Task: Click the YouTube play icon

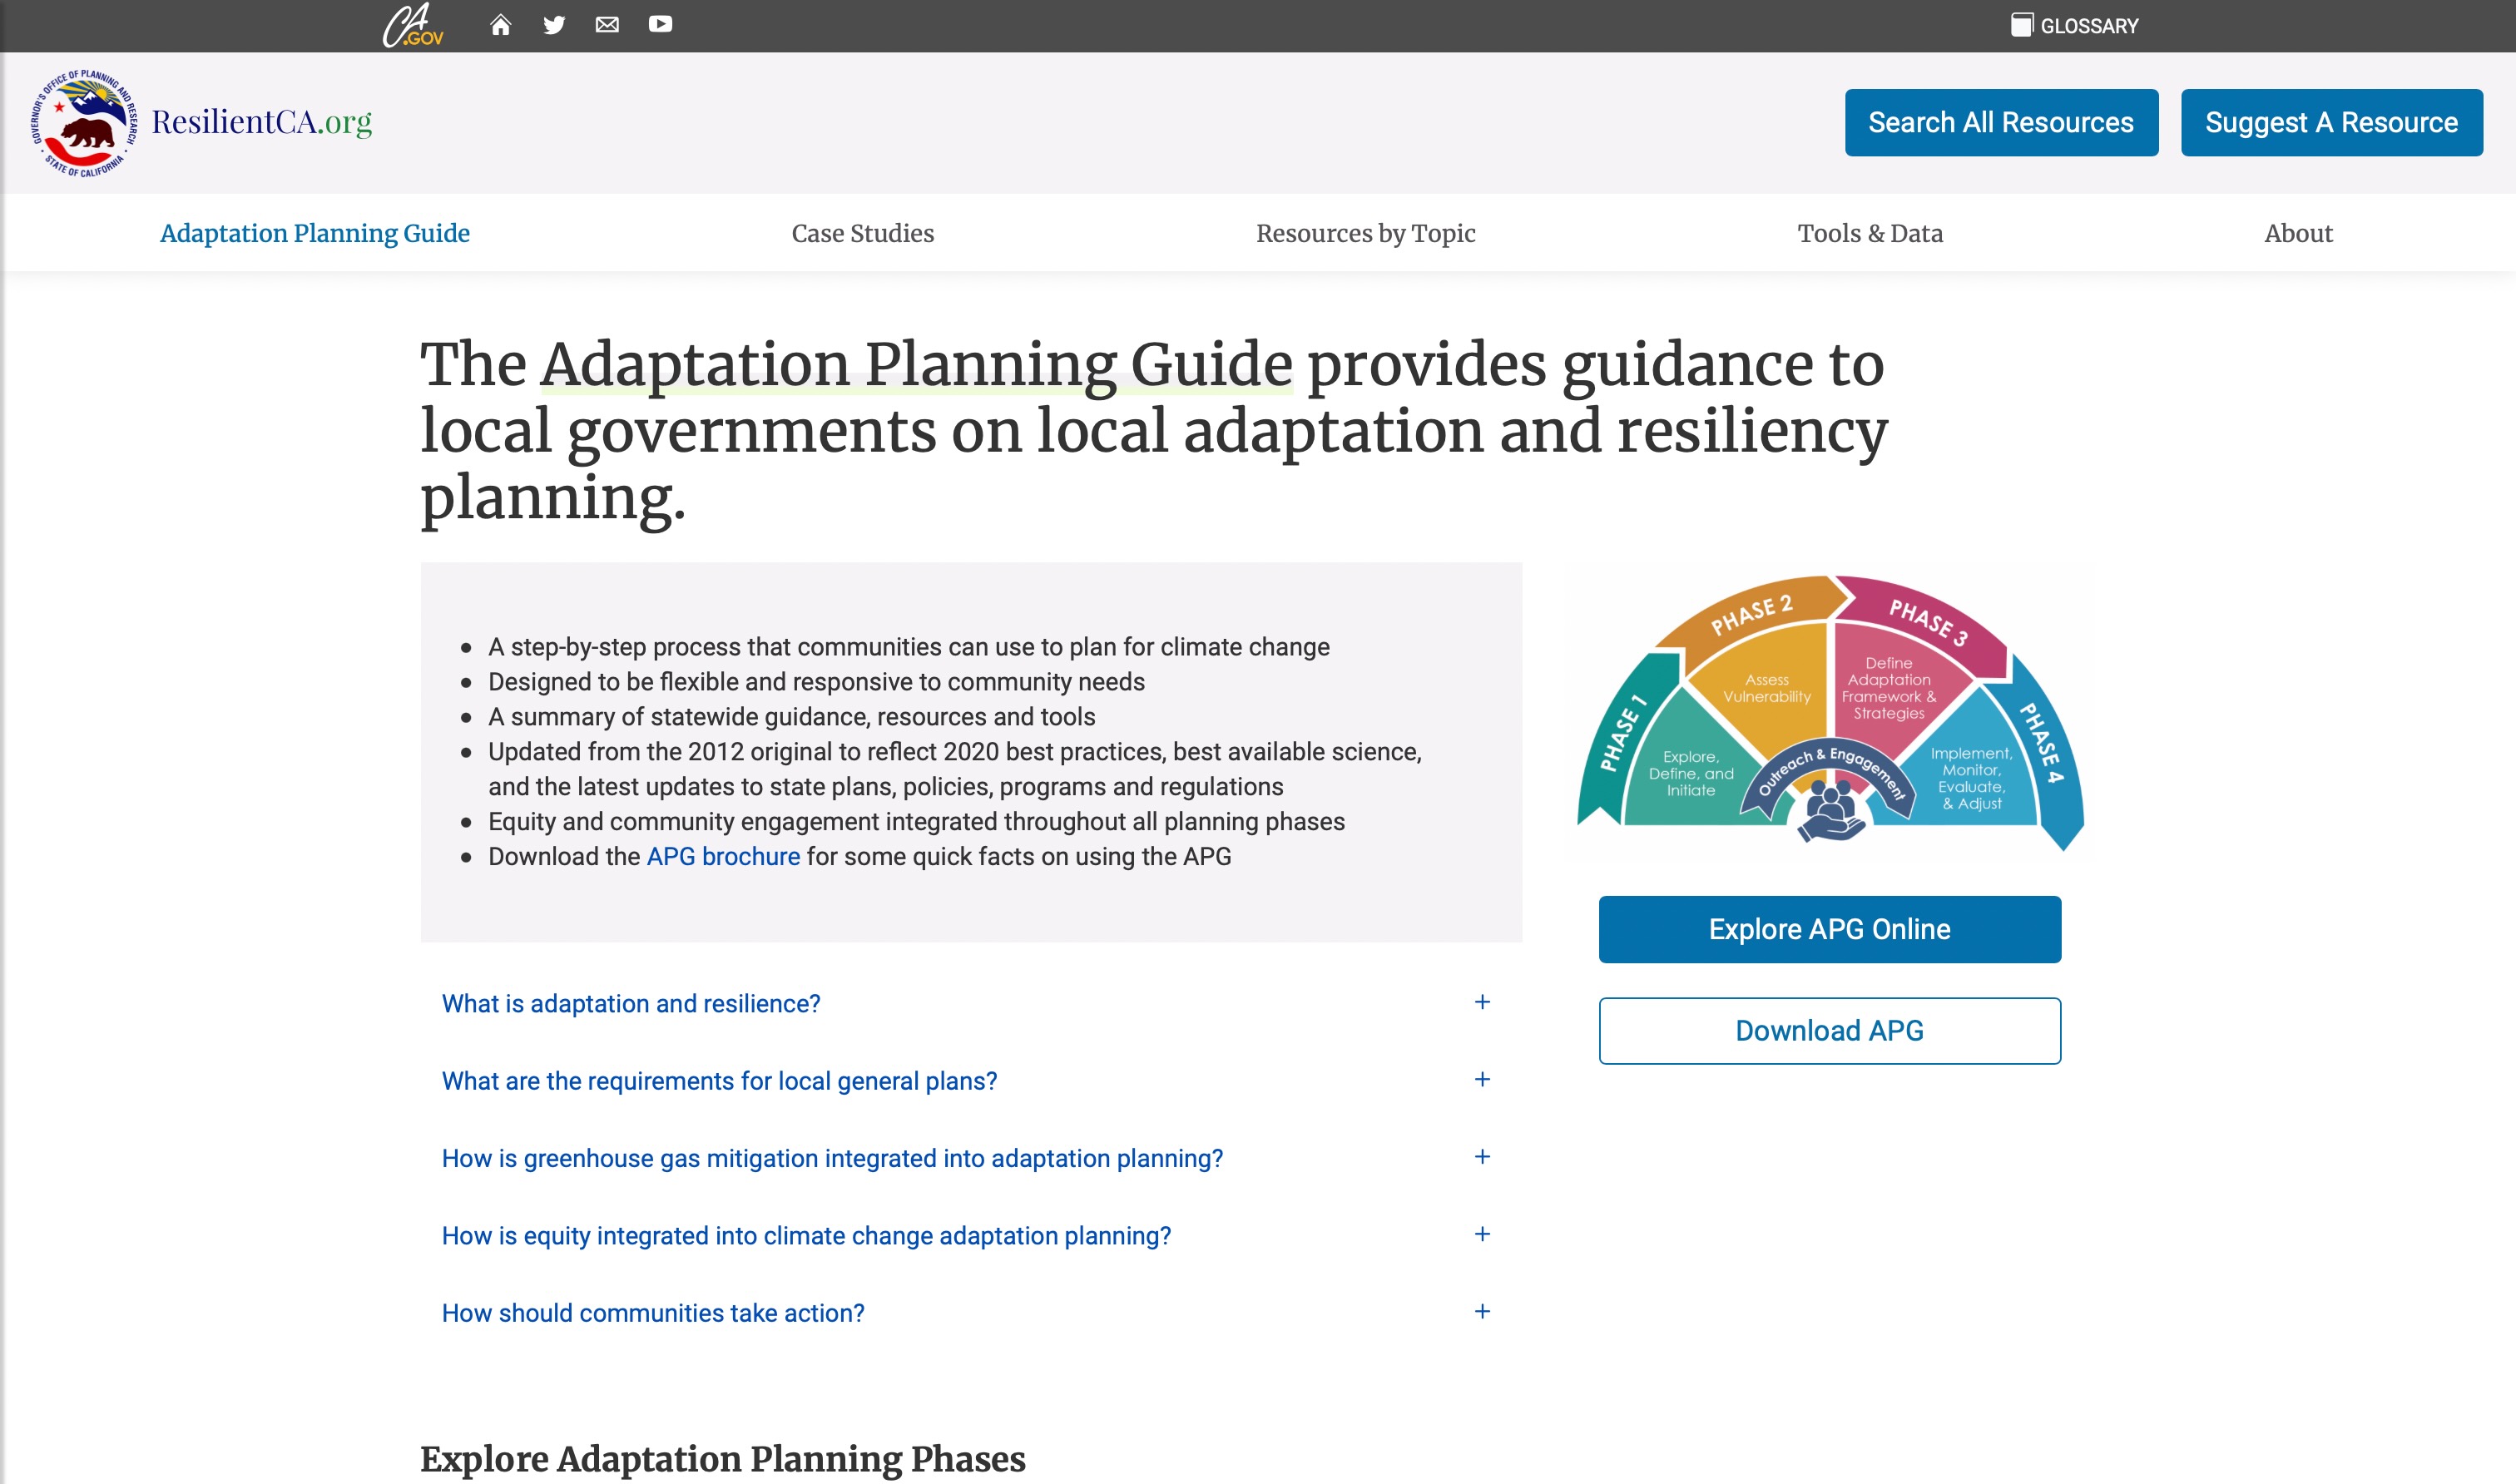Action: point(662,23)
